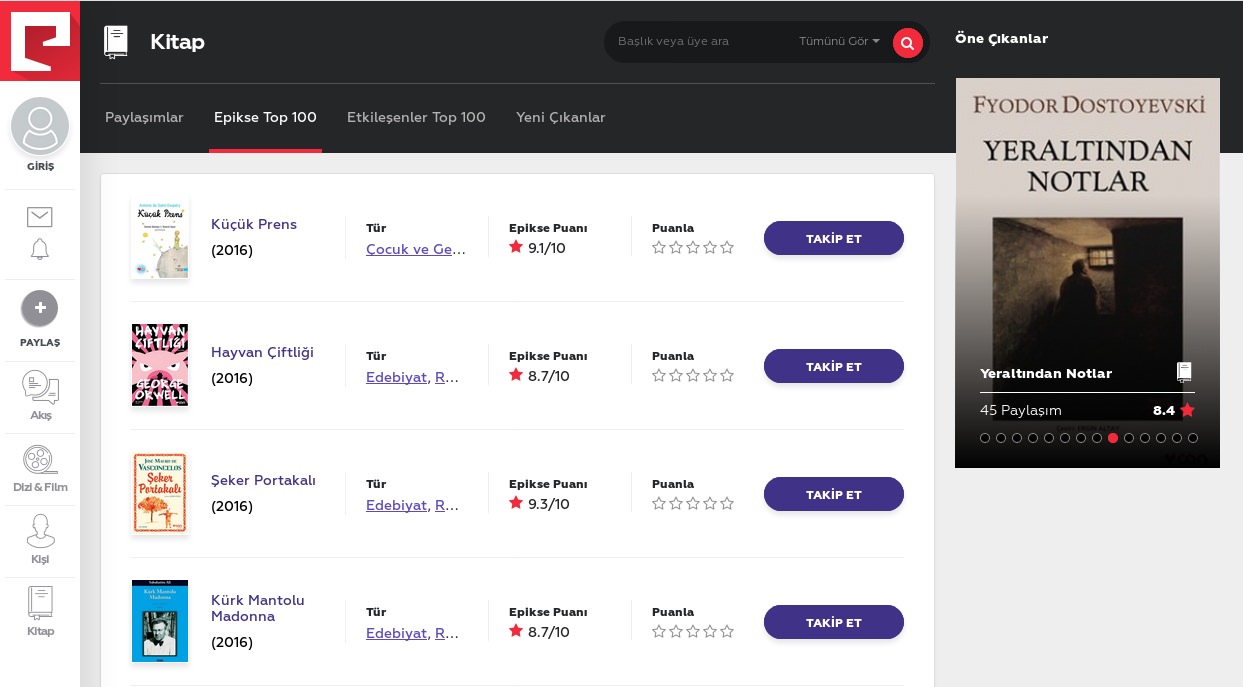Open Edebiyat genre for Hayvan Çiftliği
Image resolution: width=1243 pixels, height=687 pixels.
396,377
